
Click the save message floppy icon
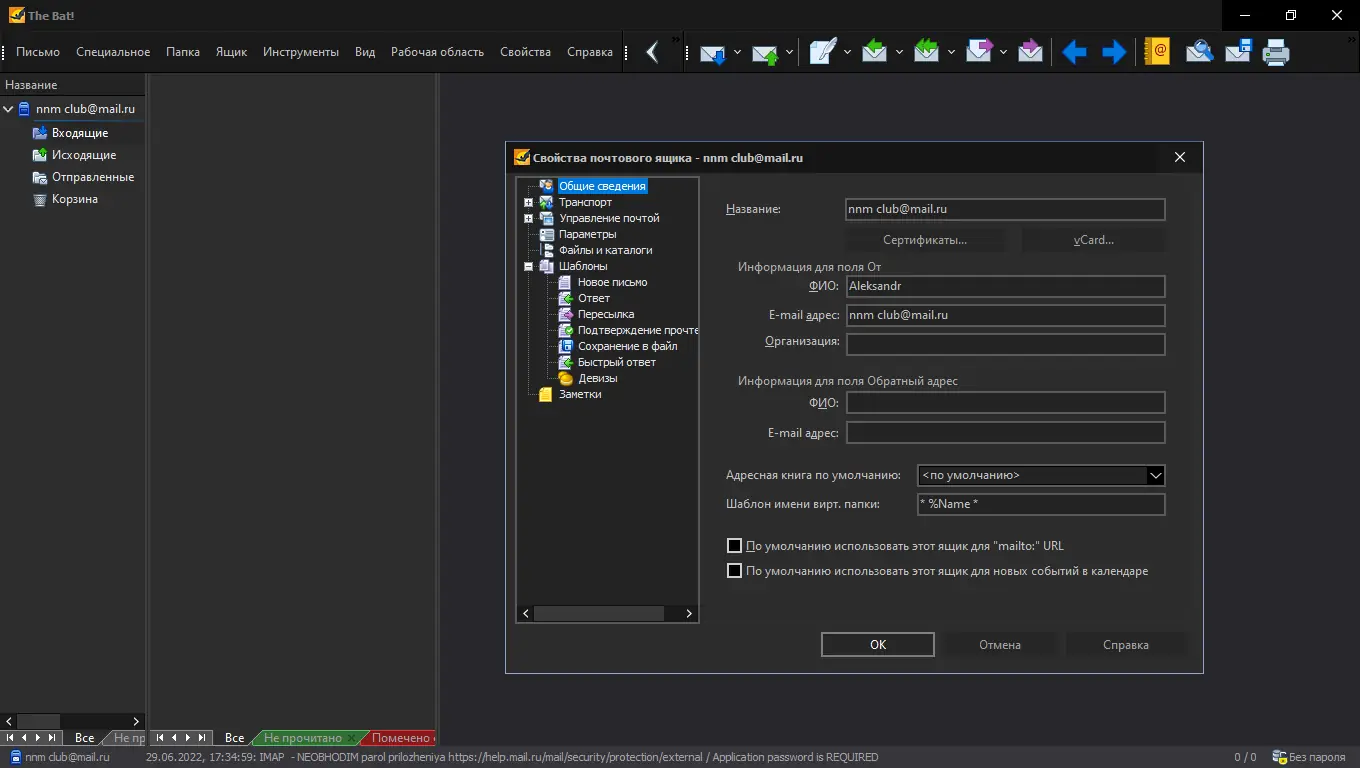pyautogui.click(x=1238, y=52)
